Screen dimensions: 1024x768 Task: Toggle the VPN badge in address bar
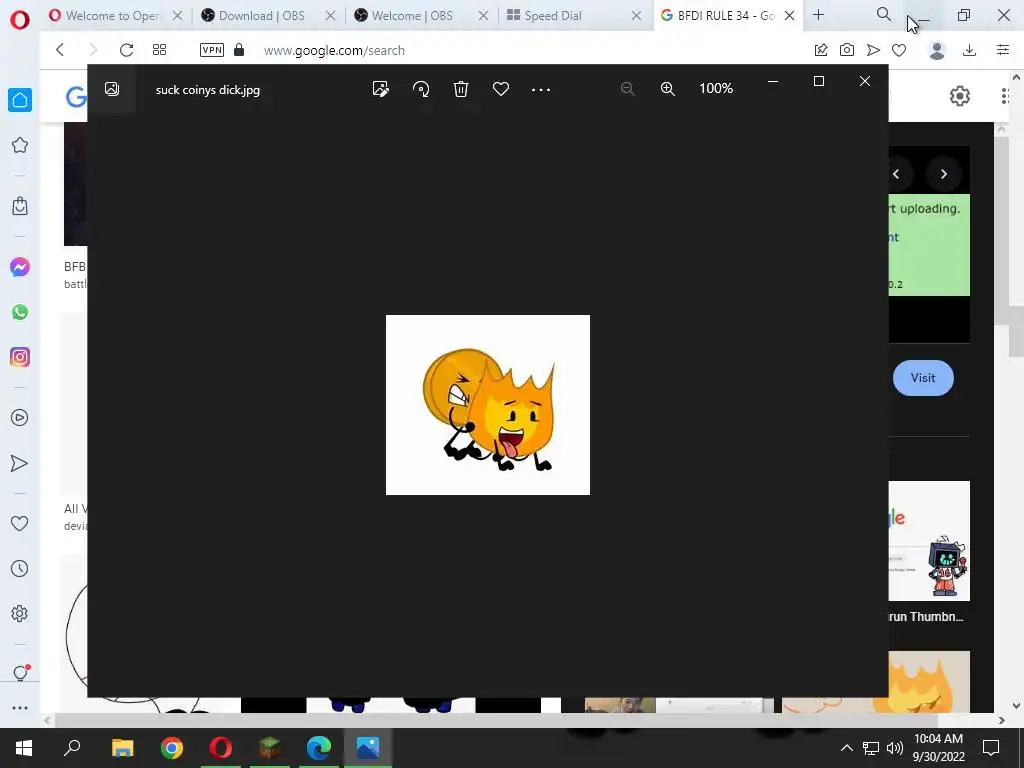(x=212, y=50)
